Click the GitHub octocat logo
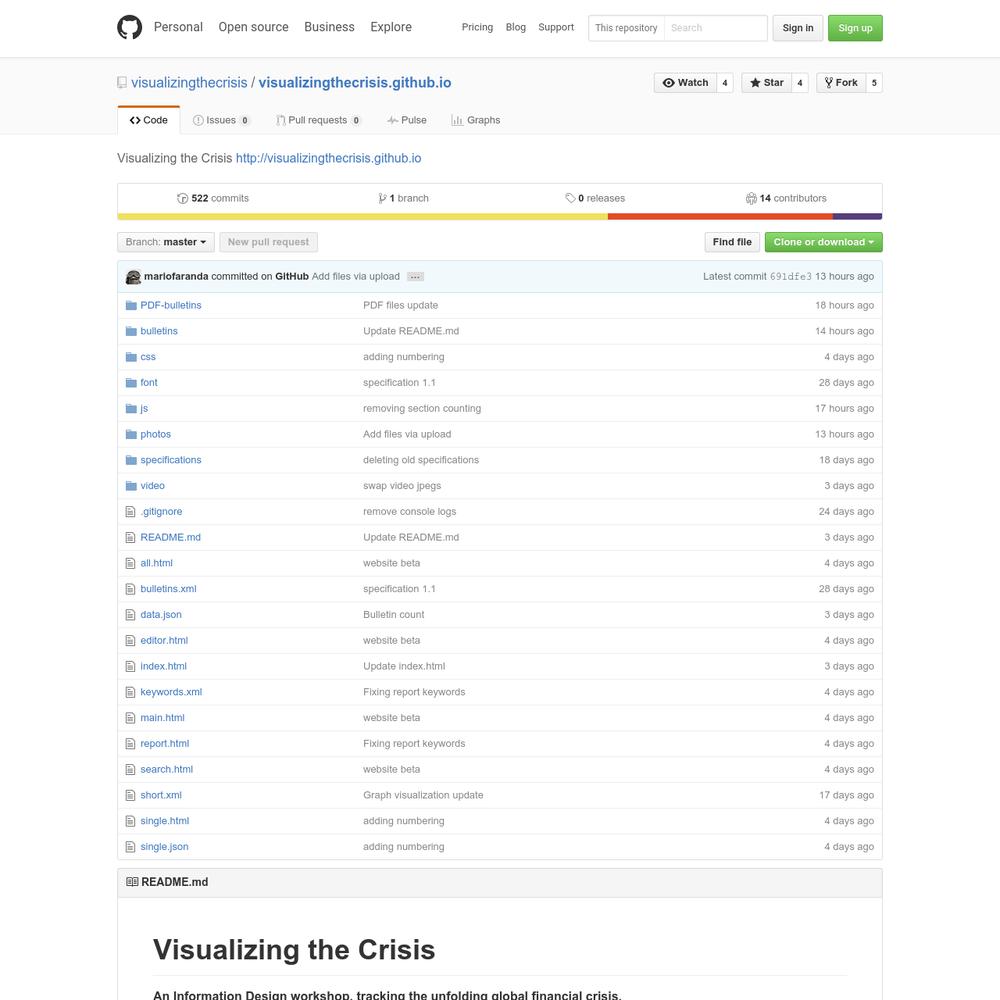The image size is (1000, 1000). pyautogui.click(x=129, y=27)
